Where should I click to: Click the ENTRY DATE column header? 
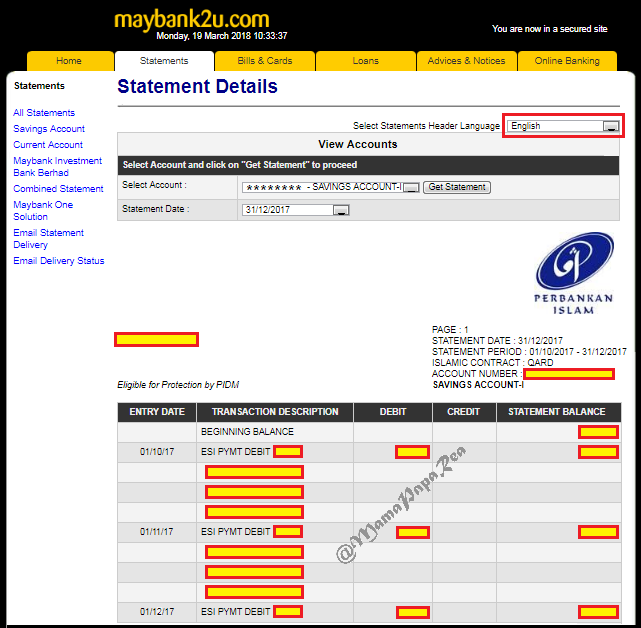click(x=157, y=412)
